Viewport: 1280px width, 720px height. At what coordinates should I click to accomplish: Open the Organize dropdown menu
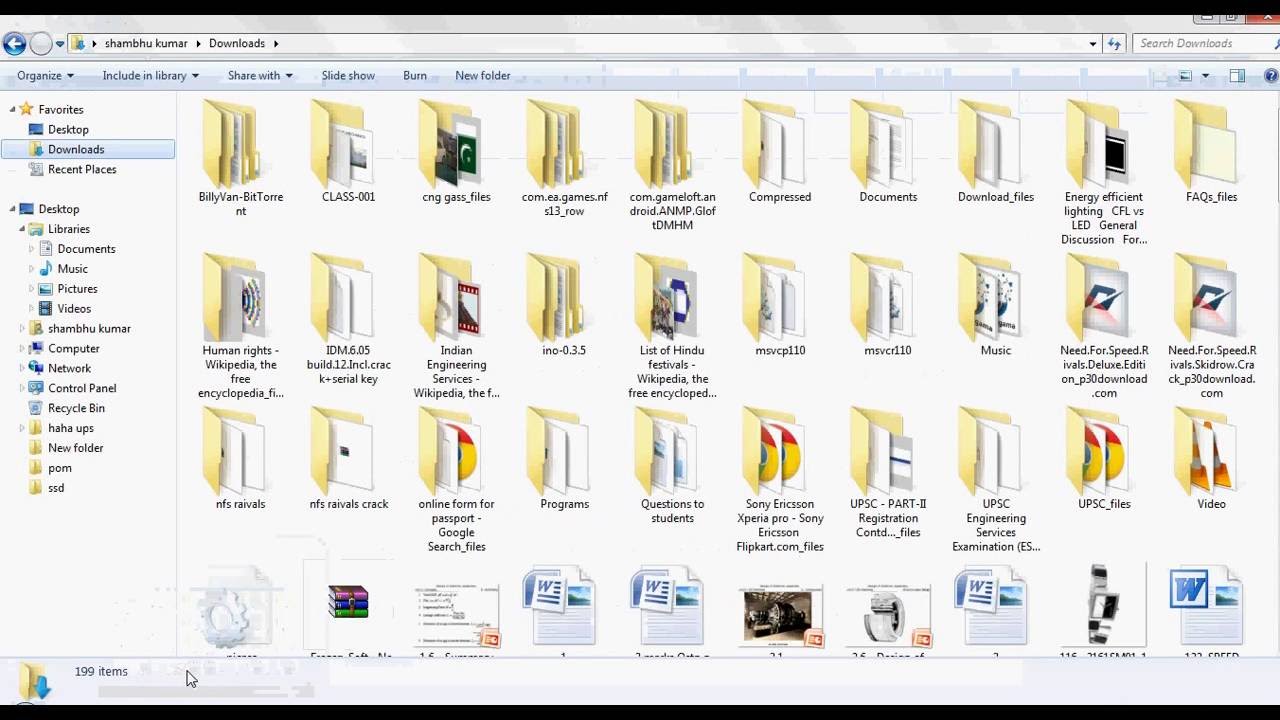tap(45, 75)
